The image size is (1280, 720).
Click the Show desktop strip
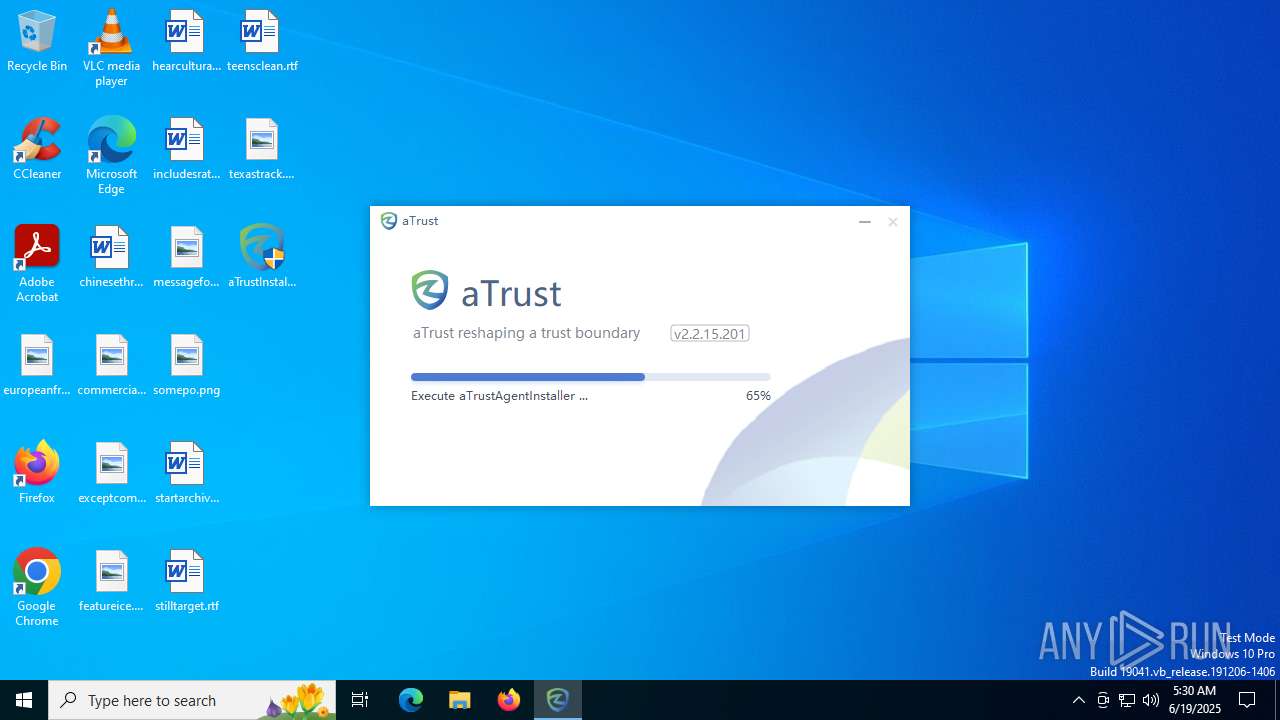click(1277, 700)
